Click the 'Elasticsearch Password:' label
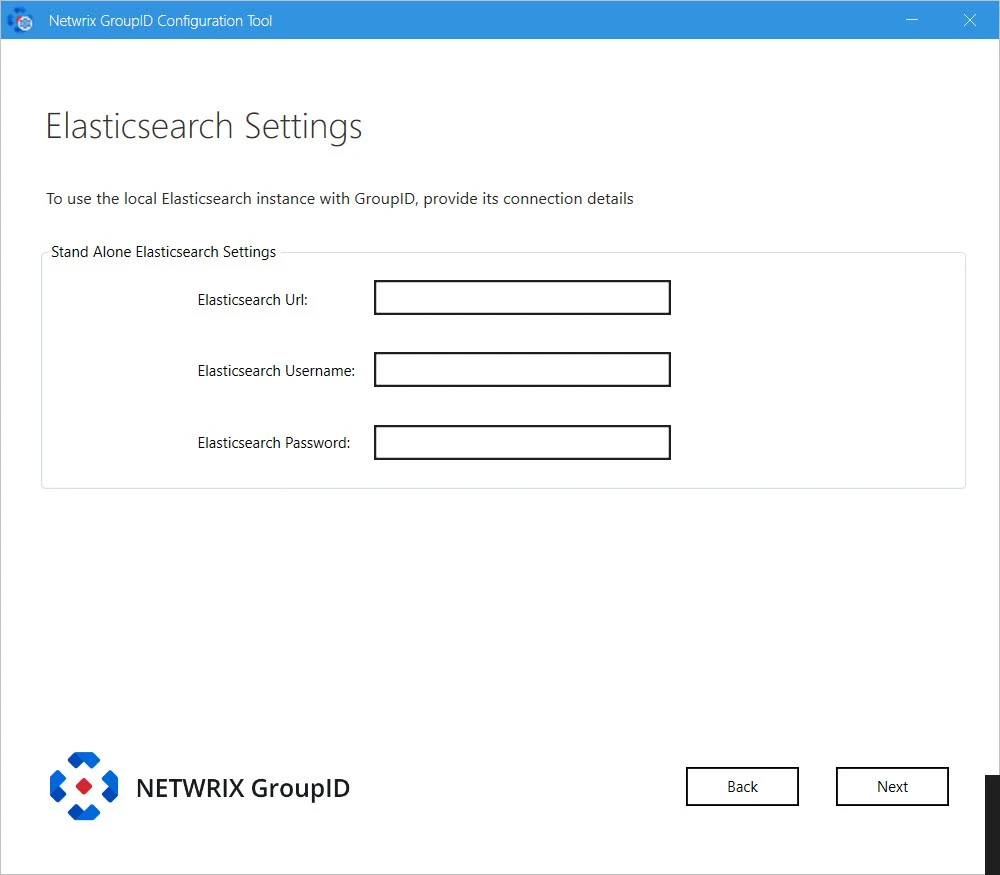The width and height of the screenshot is (1000, 875). (x=274, y=443)
